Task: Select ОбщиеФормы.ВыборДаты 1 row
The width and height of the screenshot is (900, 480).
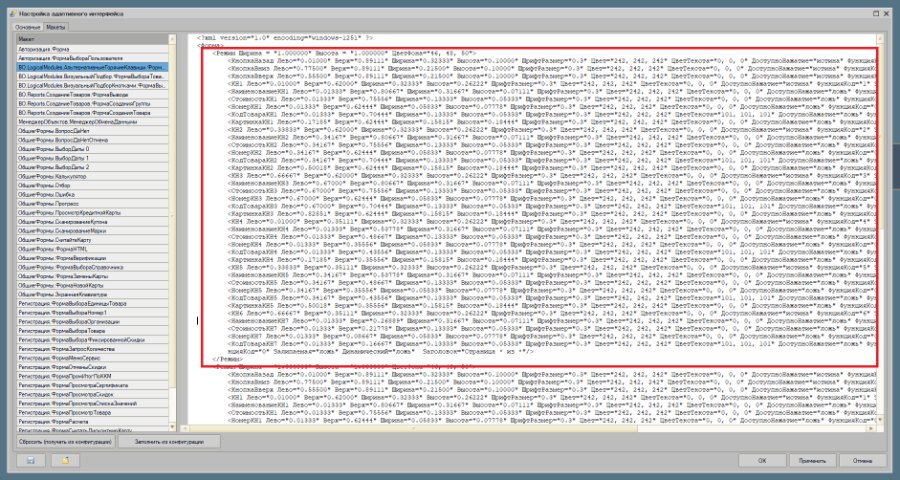Action: pyautogui.click(x=92, y=158)
